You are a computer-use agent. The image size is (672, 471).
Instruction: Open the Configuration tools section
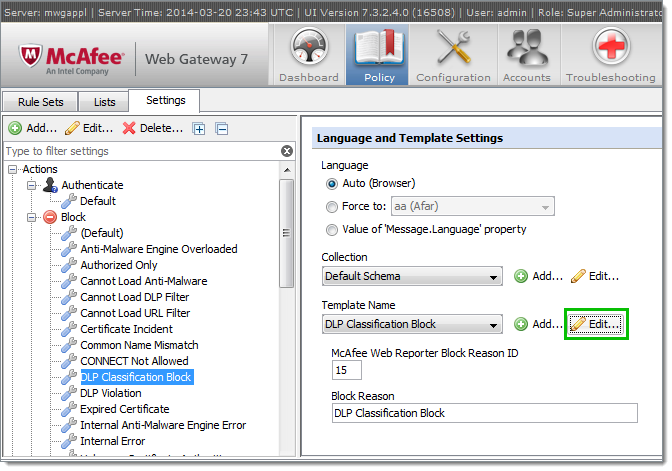[x=454, y=55]
